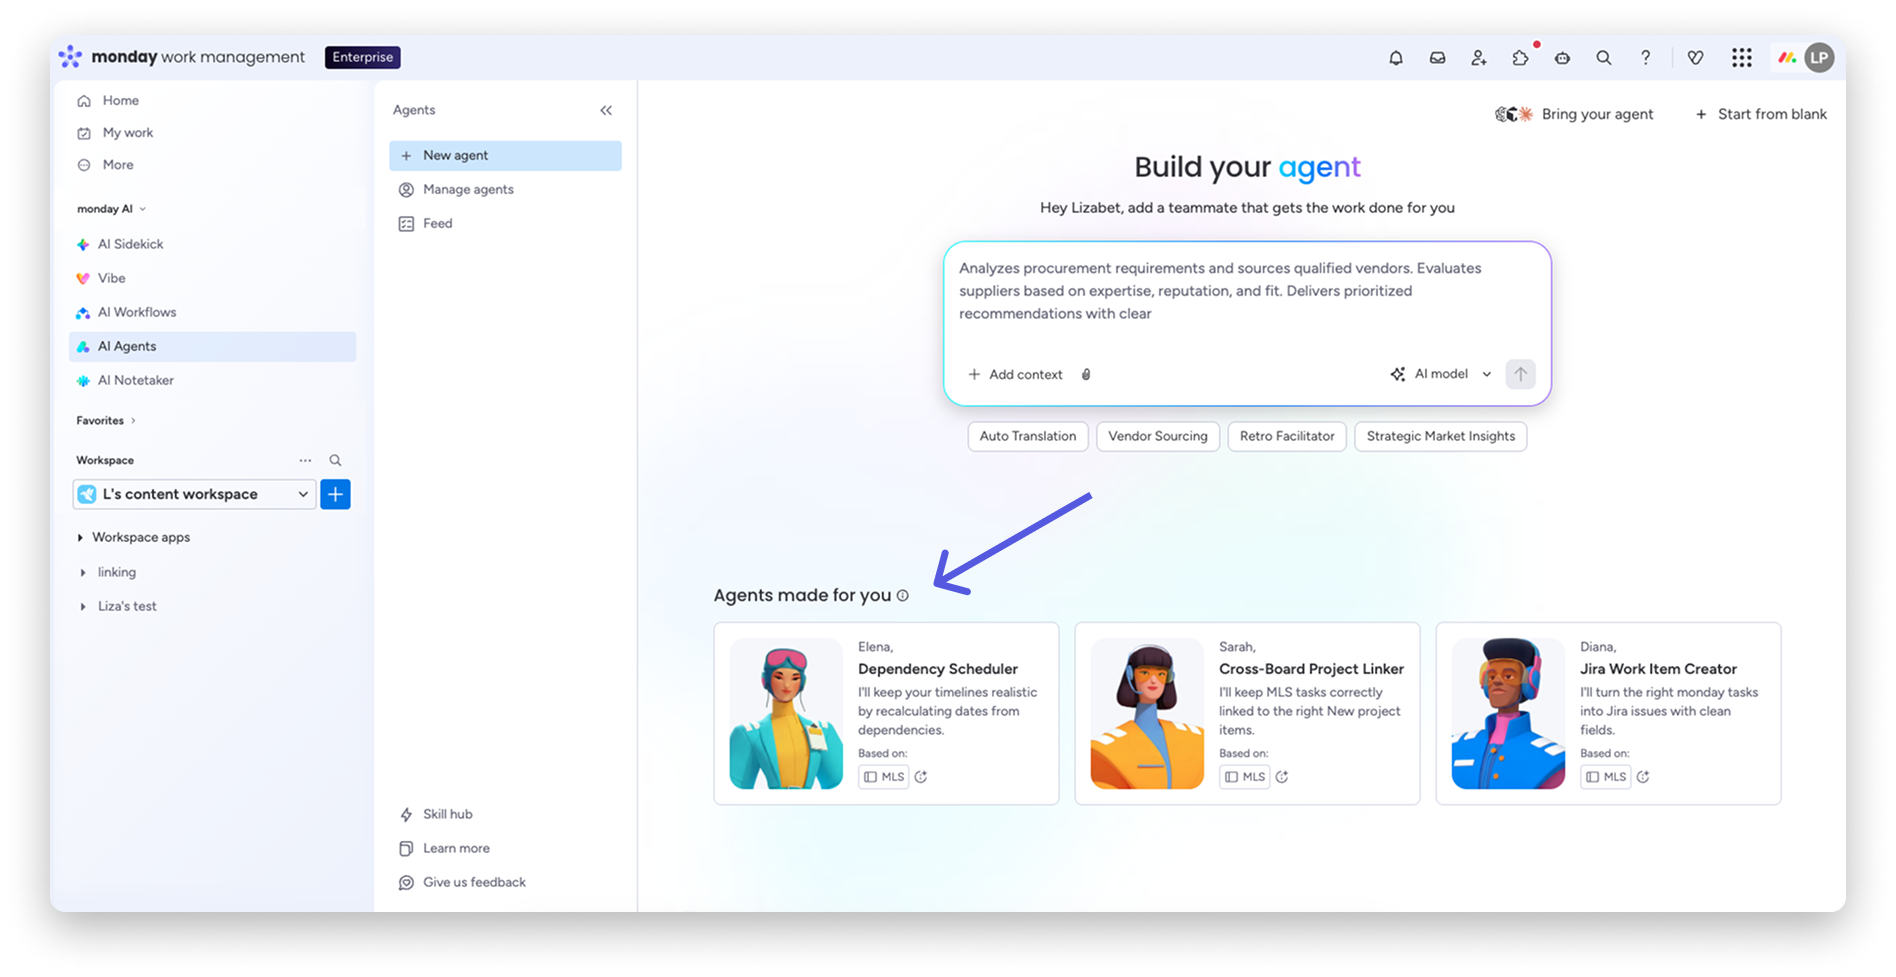Click the refresh icon on the Jira Work Item Creator card
The image size is (1896, 977).
[x=1643, y=777]
